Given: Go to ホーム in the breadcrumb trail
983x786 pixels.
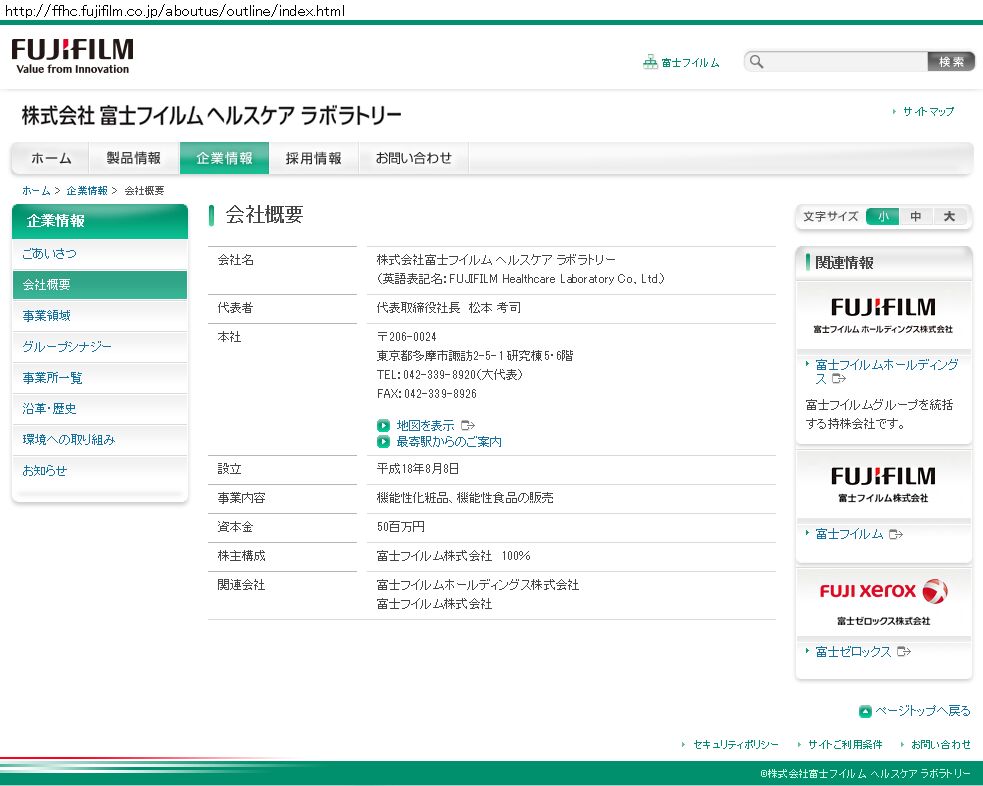Looking at the screenshot, I should [x=36, y=190].
